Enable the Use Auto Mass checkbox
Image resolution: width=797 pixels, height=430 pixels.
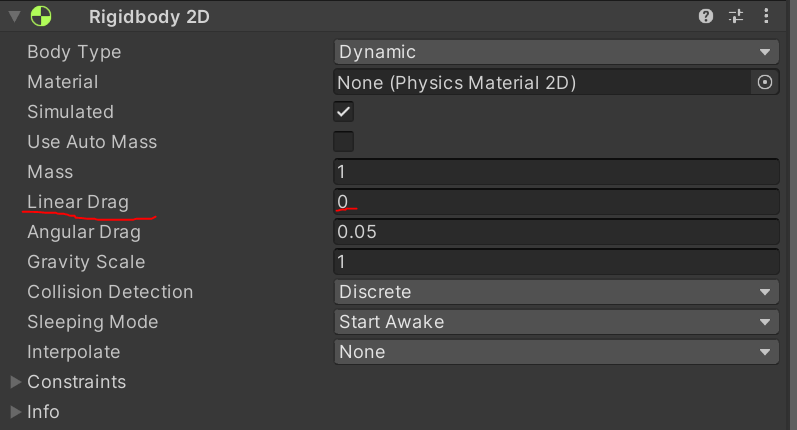[x=344, y=142]
